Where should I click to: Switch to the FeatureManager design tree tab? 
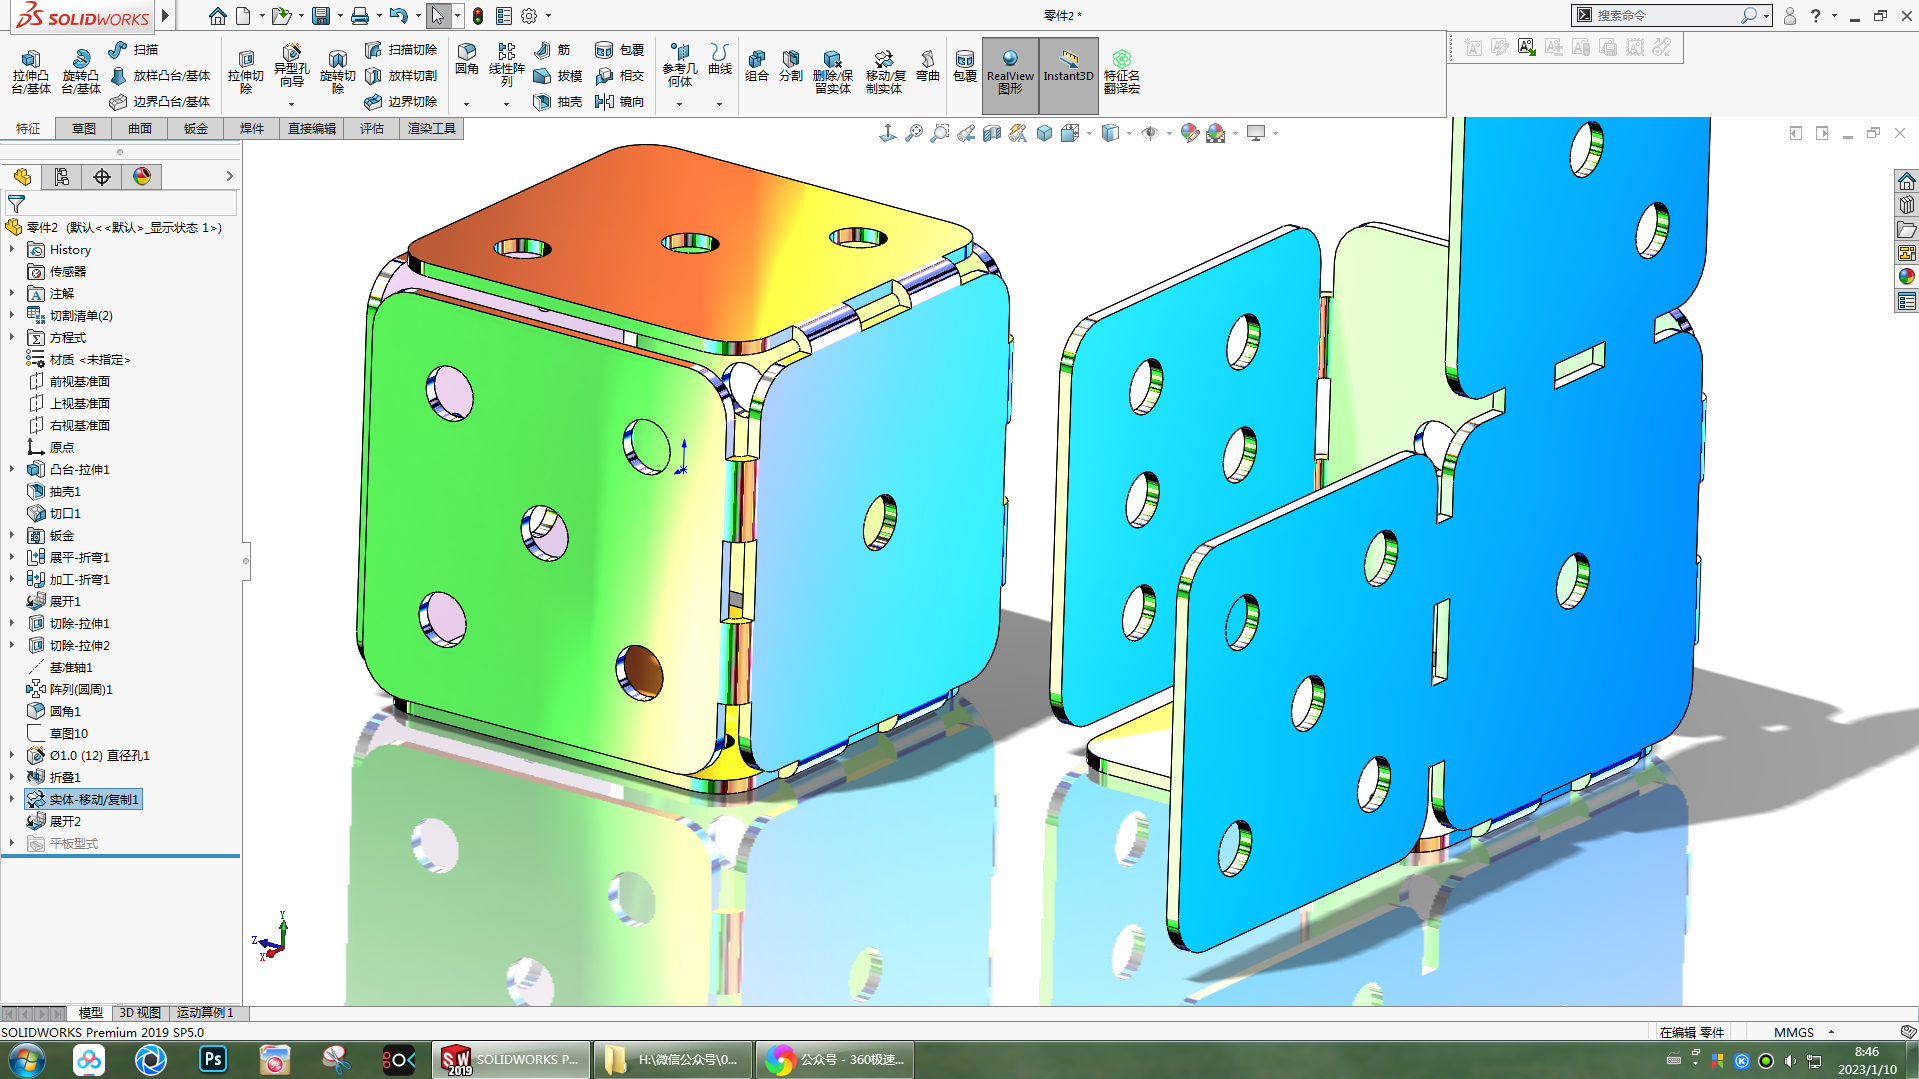tap(22, 177)
